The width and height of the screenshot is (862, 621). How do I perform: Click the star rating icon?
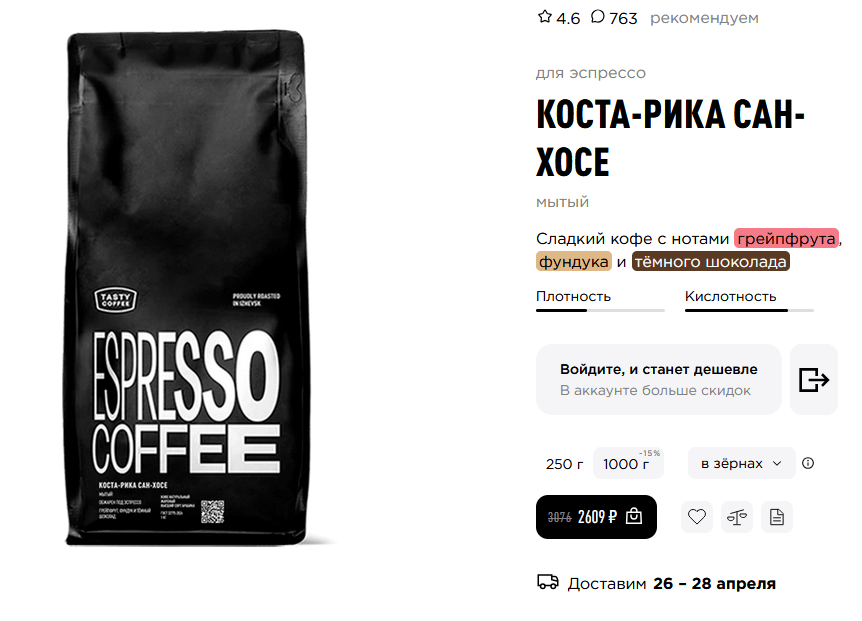pyautogui.click(x=544, y=17)
